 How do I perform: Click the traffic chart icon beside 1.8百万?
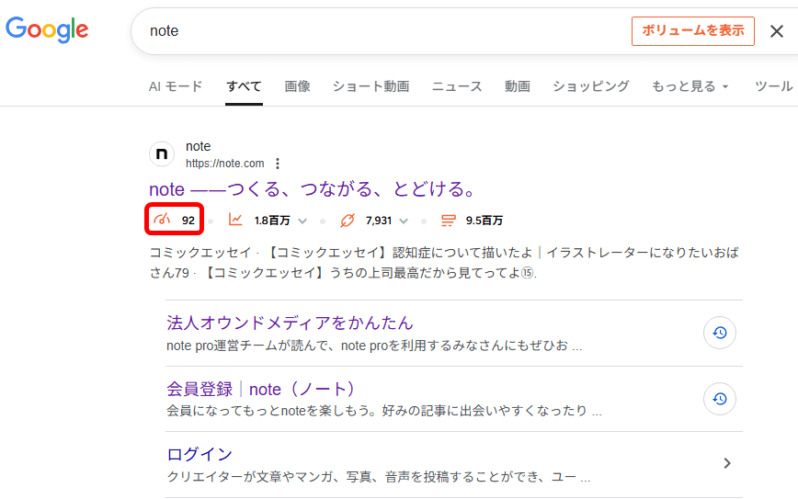[236, 220]
